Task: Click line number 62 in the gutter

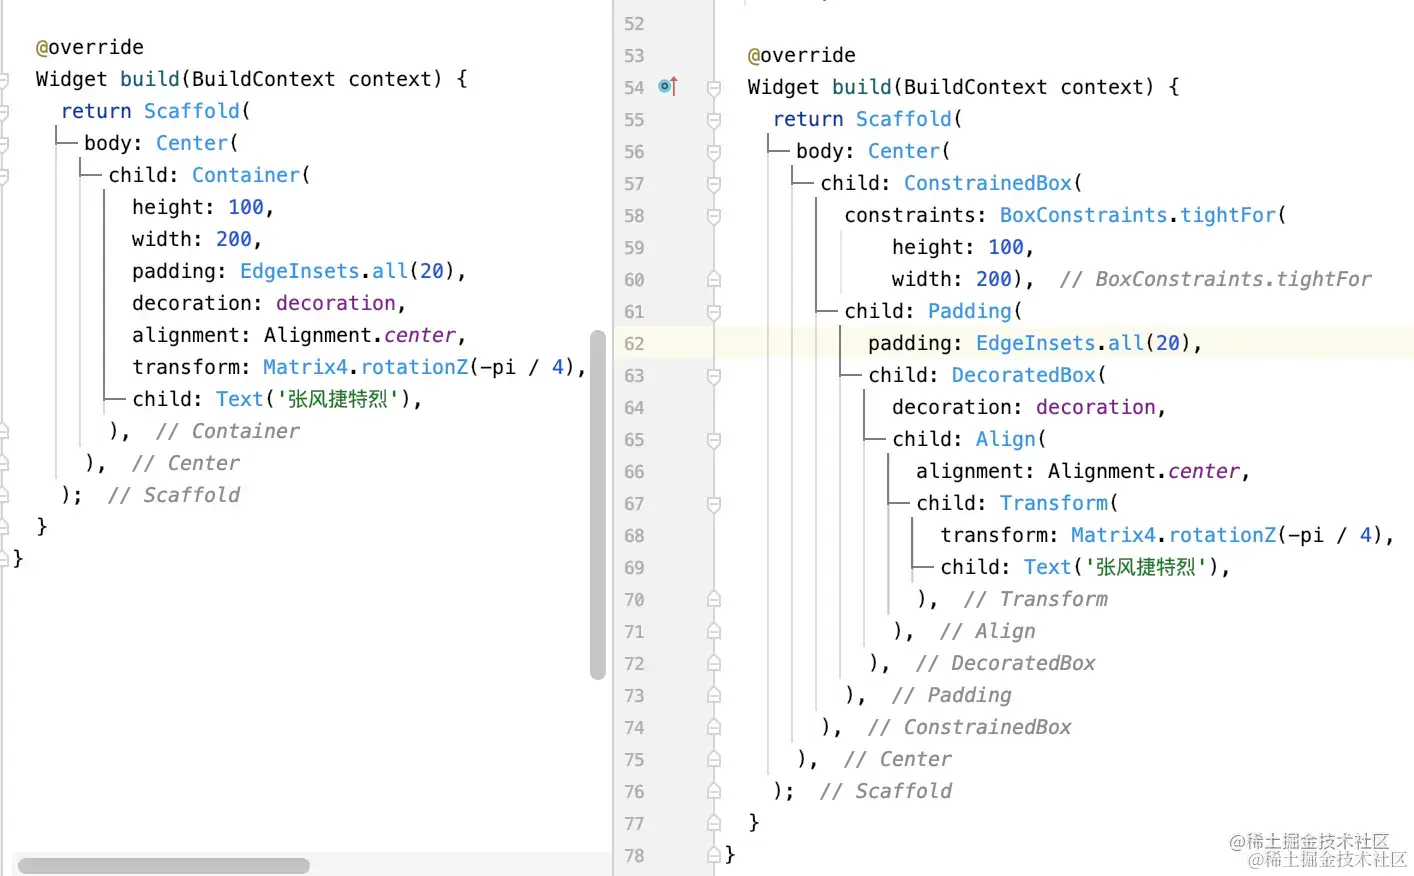Action: coord(634,344)
